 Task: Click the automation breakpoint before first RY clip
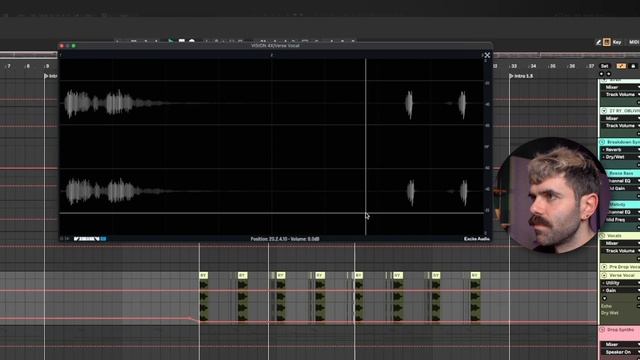[x=189, y=318]
